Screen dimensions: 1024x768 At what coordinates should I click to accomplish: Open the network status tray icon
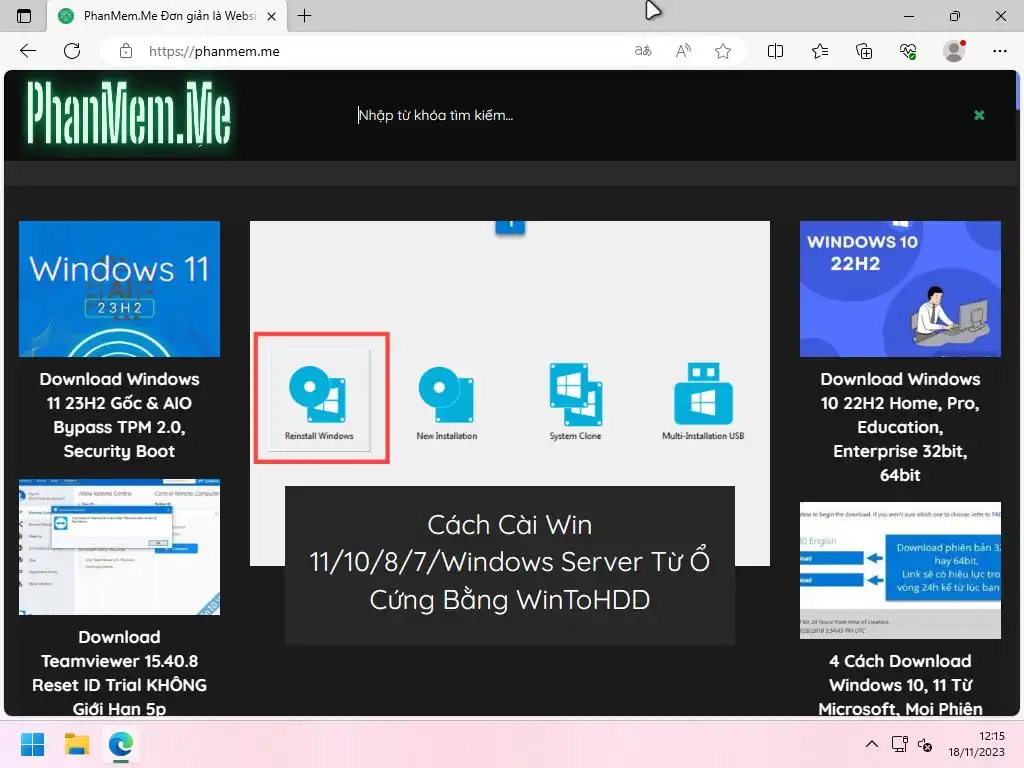899,744
